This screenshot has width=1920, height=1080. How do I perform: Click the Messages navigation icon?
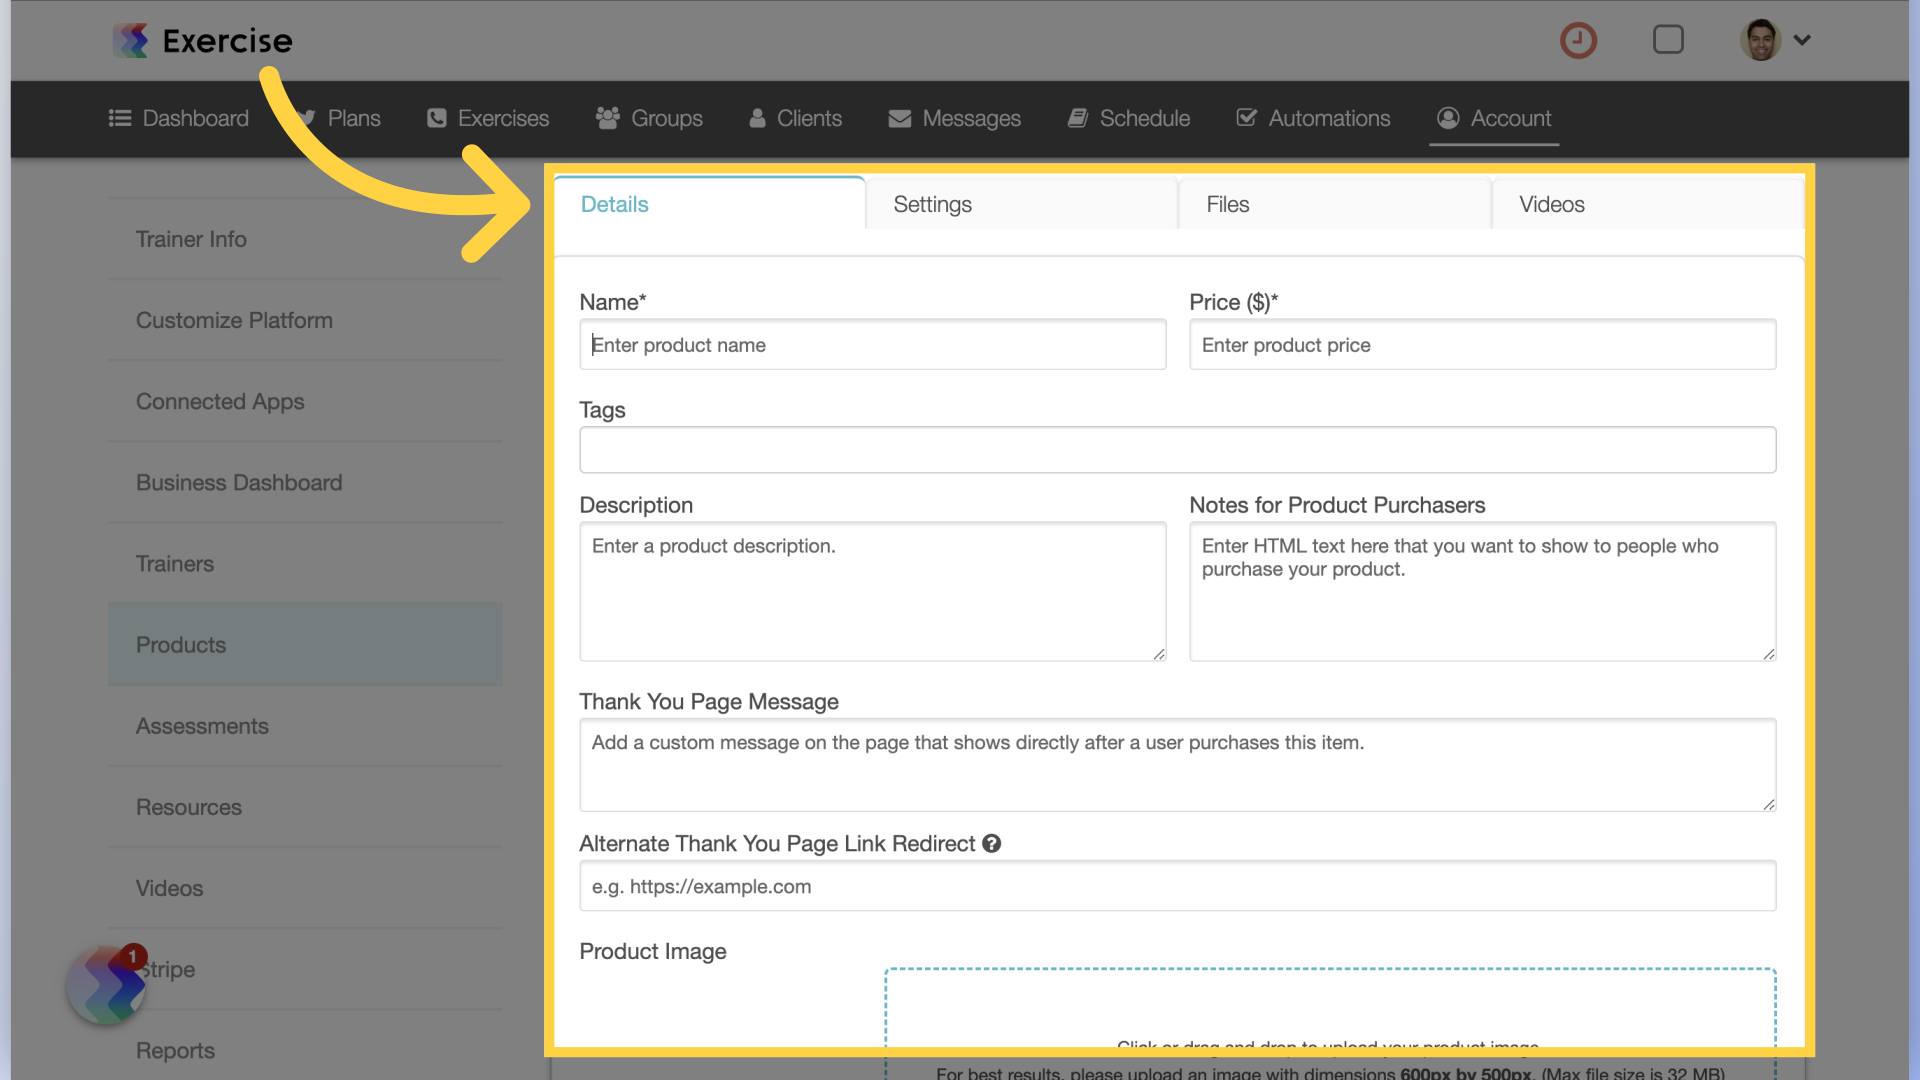[x=899, y=117]
